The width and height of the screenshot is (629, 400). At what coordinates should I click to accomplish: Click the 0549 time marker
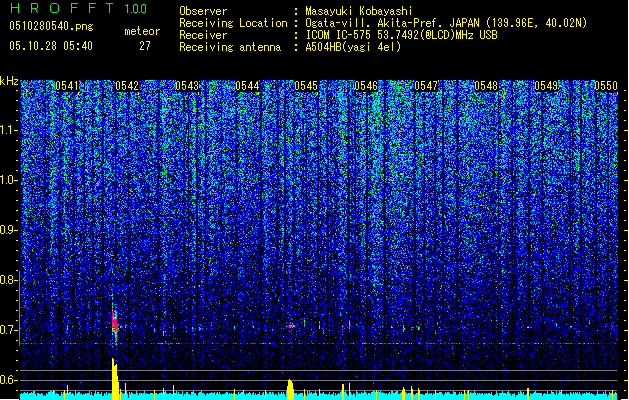click(x=546, y=86)
